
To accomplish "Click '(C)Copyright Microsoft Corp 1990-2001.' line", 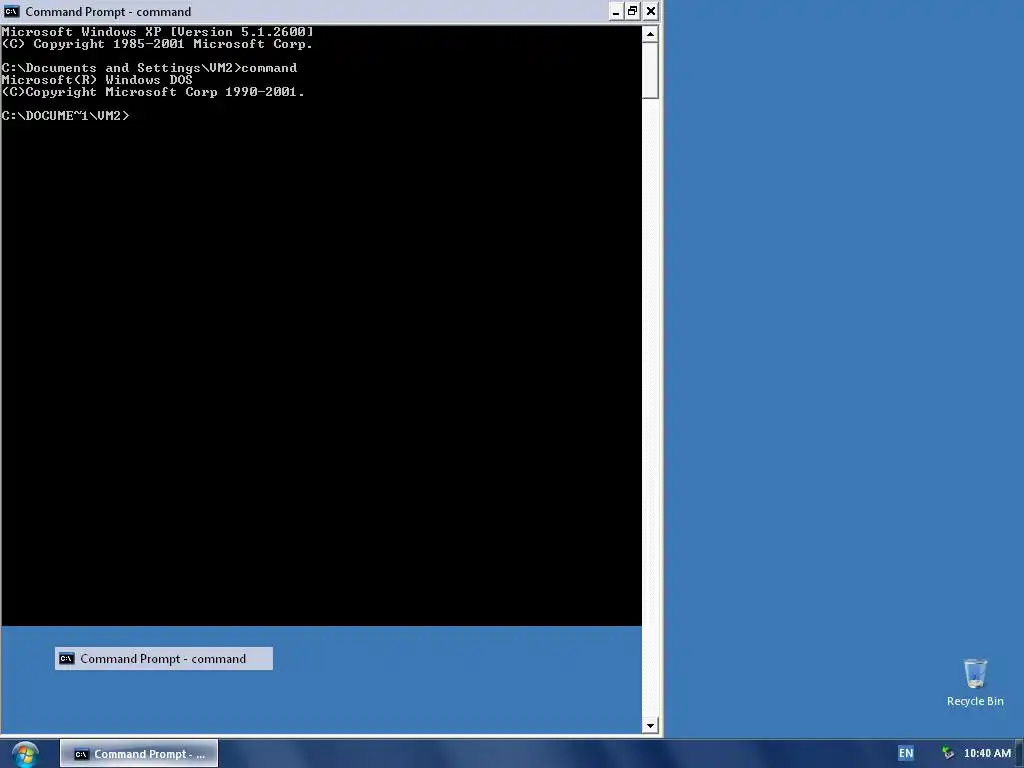I will 153,91.
